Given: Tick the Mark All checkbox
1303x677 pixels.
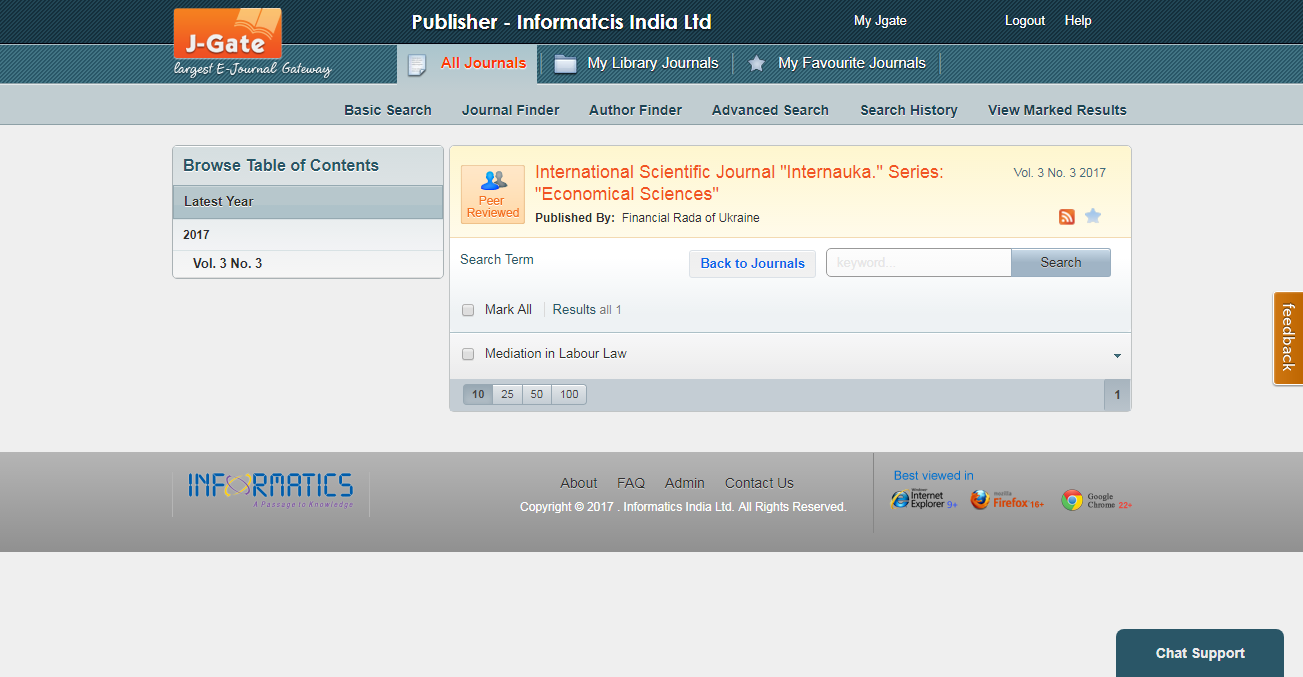Looking at the screenshot, I should pos(468,310).
